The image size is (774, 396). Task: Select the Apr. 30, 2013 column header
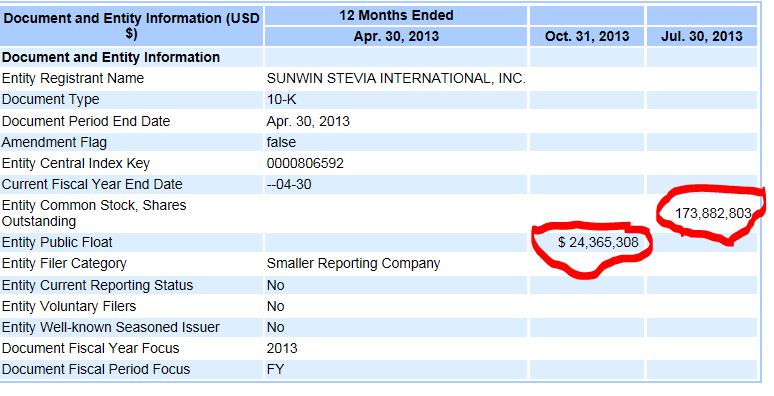[396, 37]
